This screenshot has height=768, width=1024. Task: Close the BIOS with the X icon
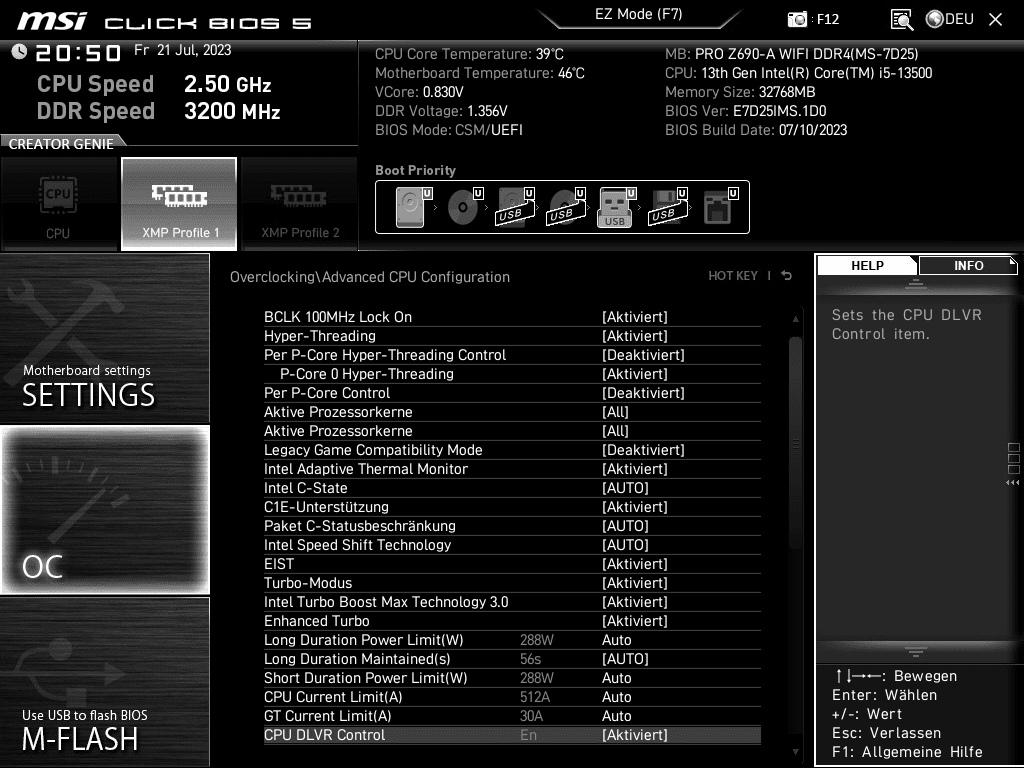coord(995,20)
